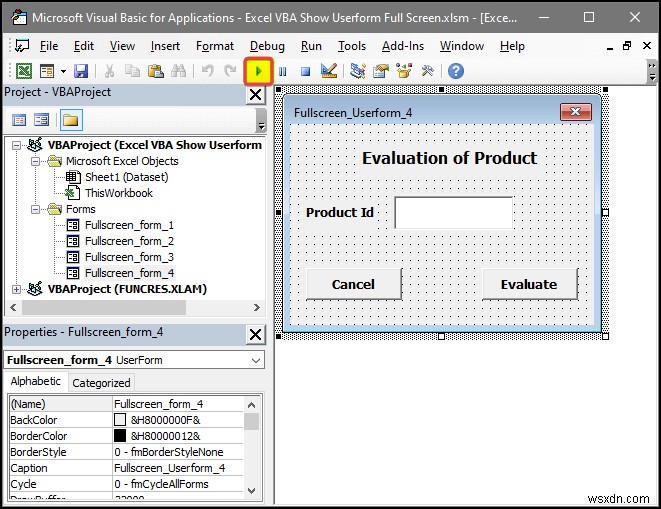Click the Cancel button on the UserForm
Image resolution: width=661 pixels, height=509 pixels.
coord(354,285)
